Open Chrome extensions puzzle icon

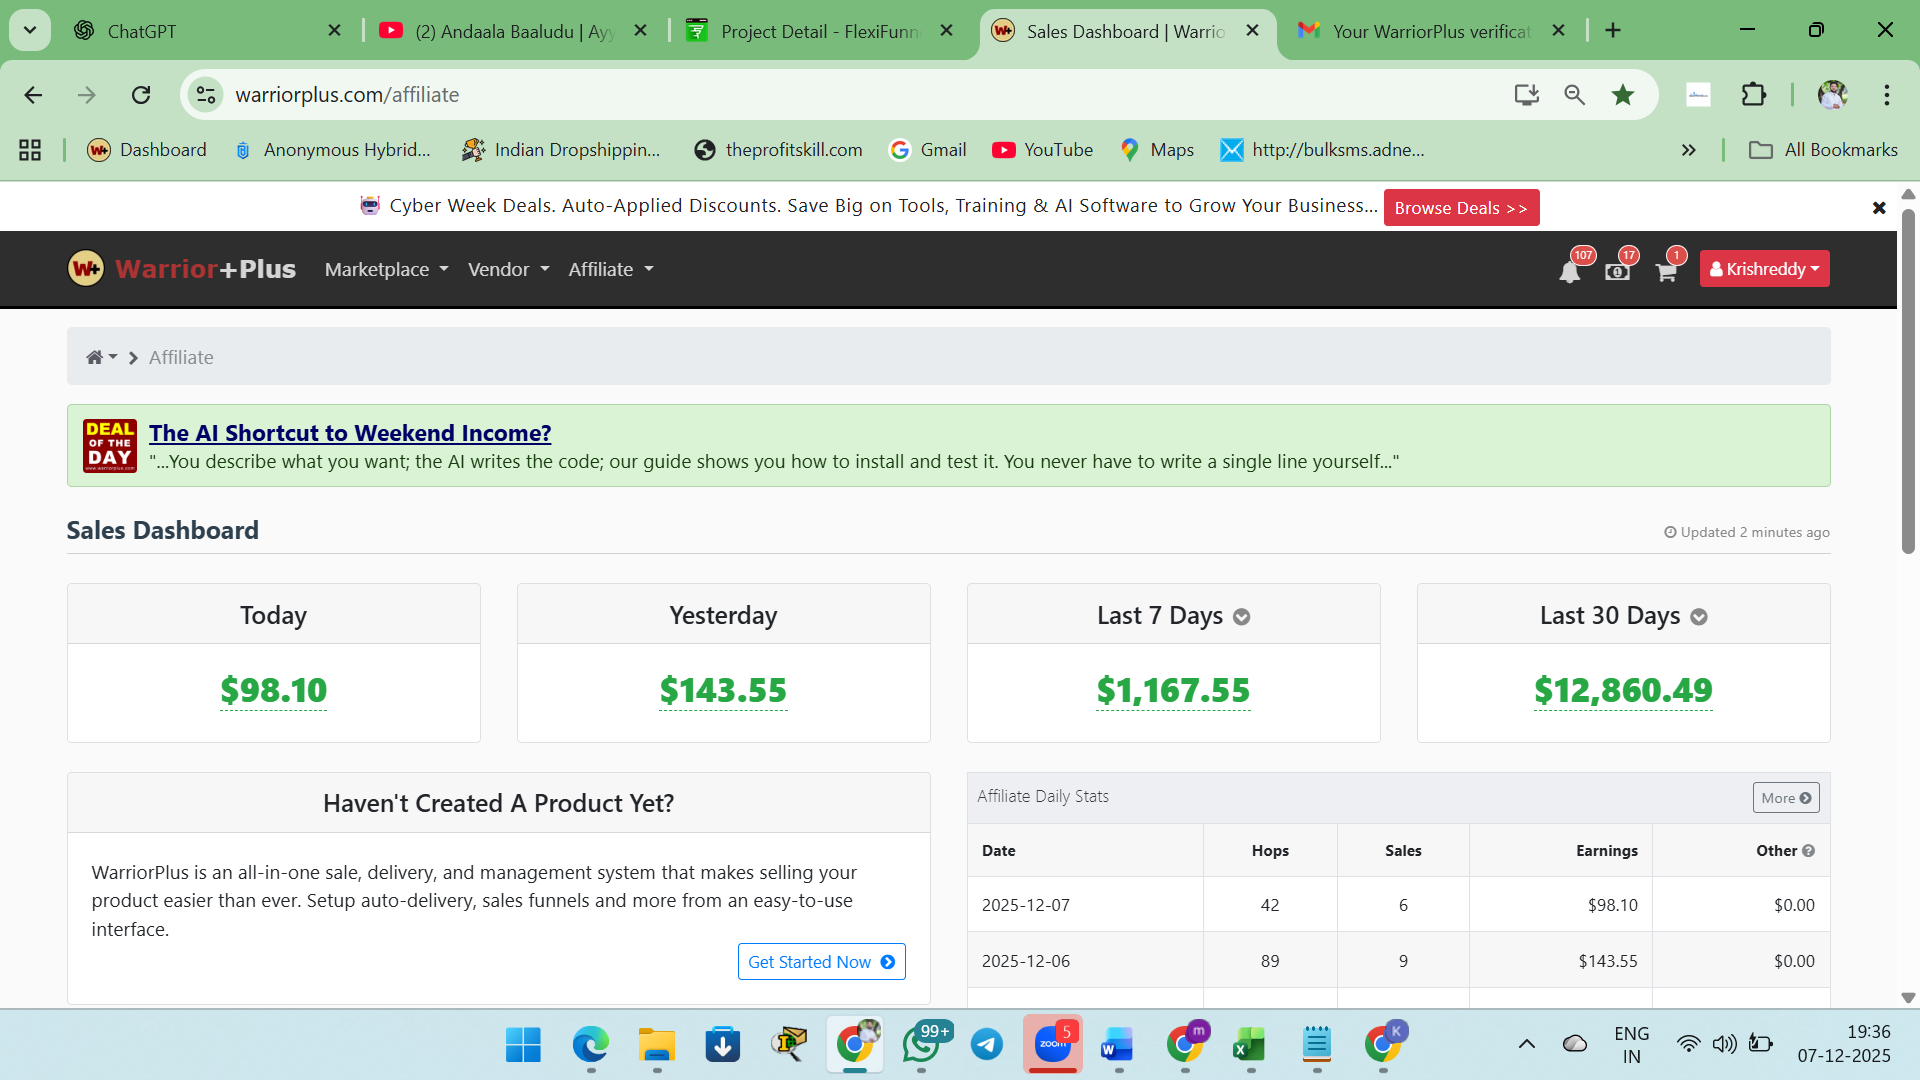pyautogui.click(x=1753, y=95)
